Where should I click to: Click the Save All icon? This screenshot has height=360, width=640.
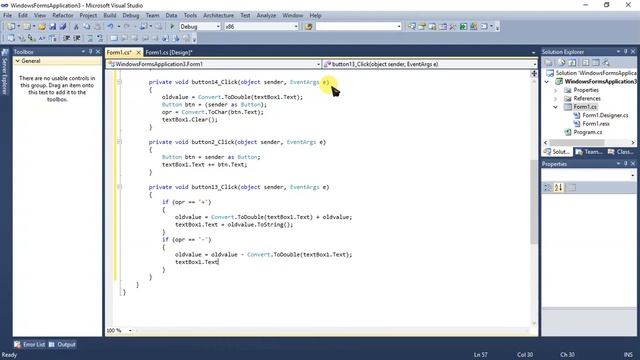click(x=62, y=27)
